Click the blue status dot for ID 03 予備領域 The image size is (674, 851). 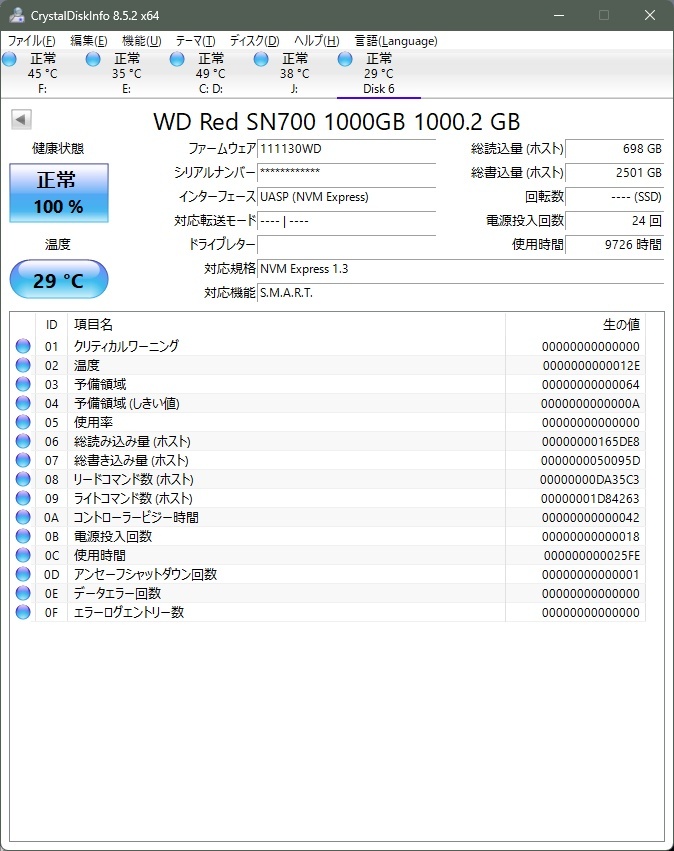click(23, 384)
